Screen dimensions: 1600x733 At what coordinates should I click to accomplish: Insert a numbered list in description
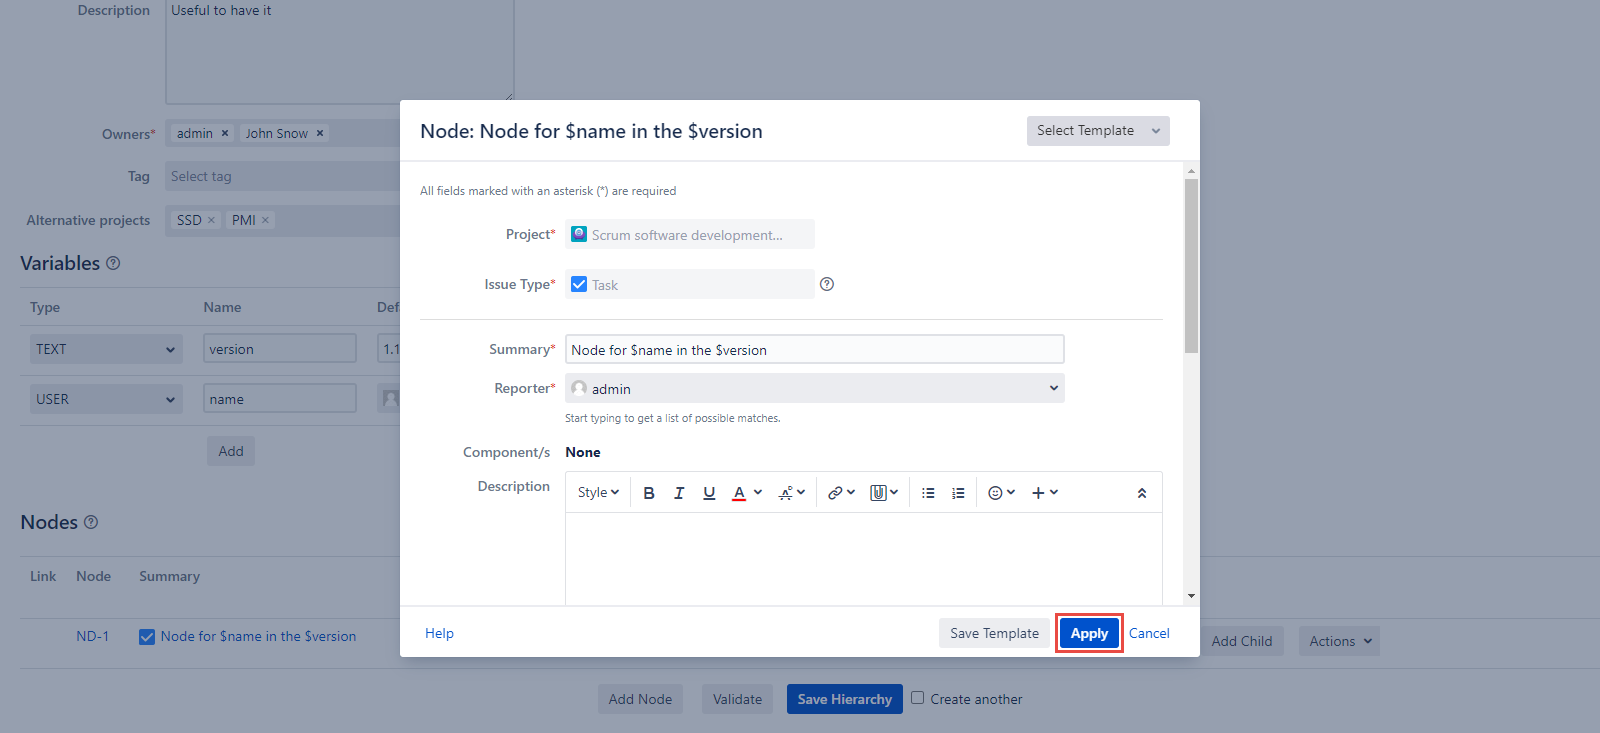(958, 493)
